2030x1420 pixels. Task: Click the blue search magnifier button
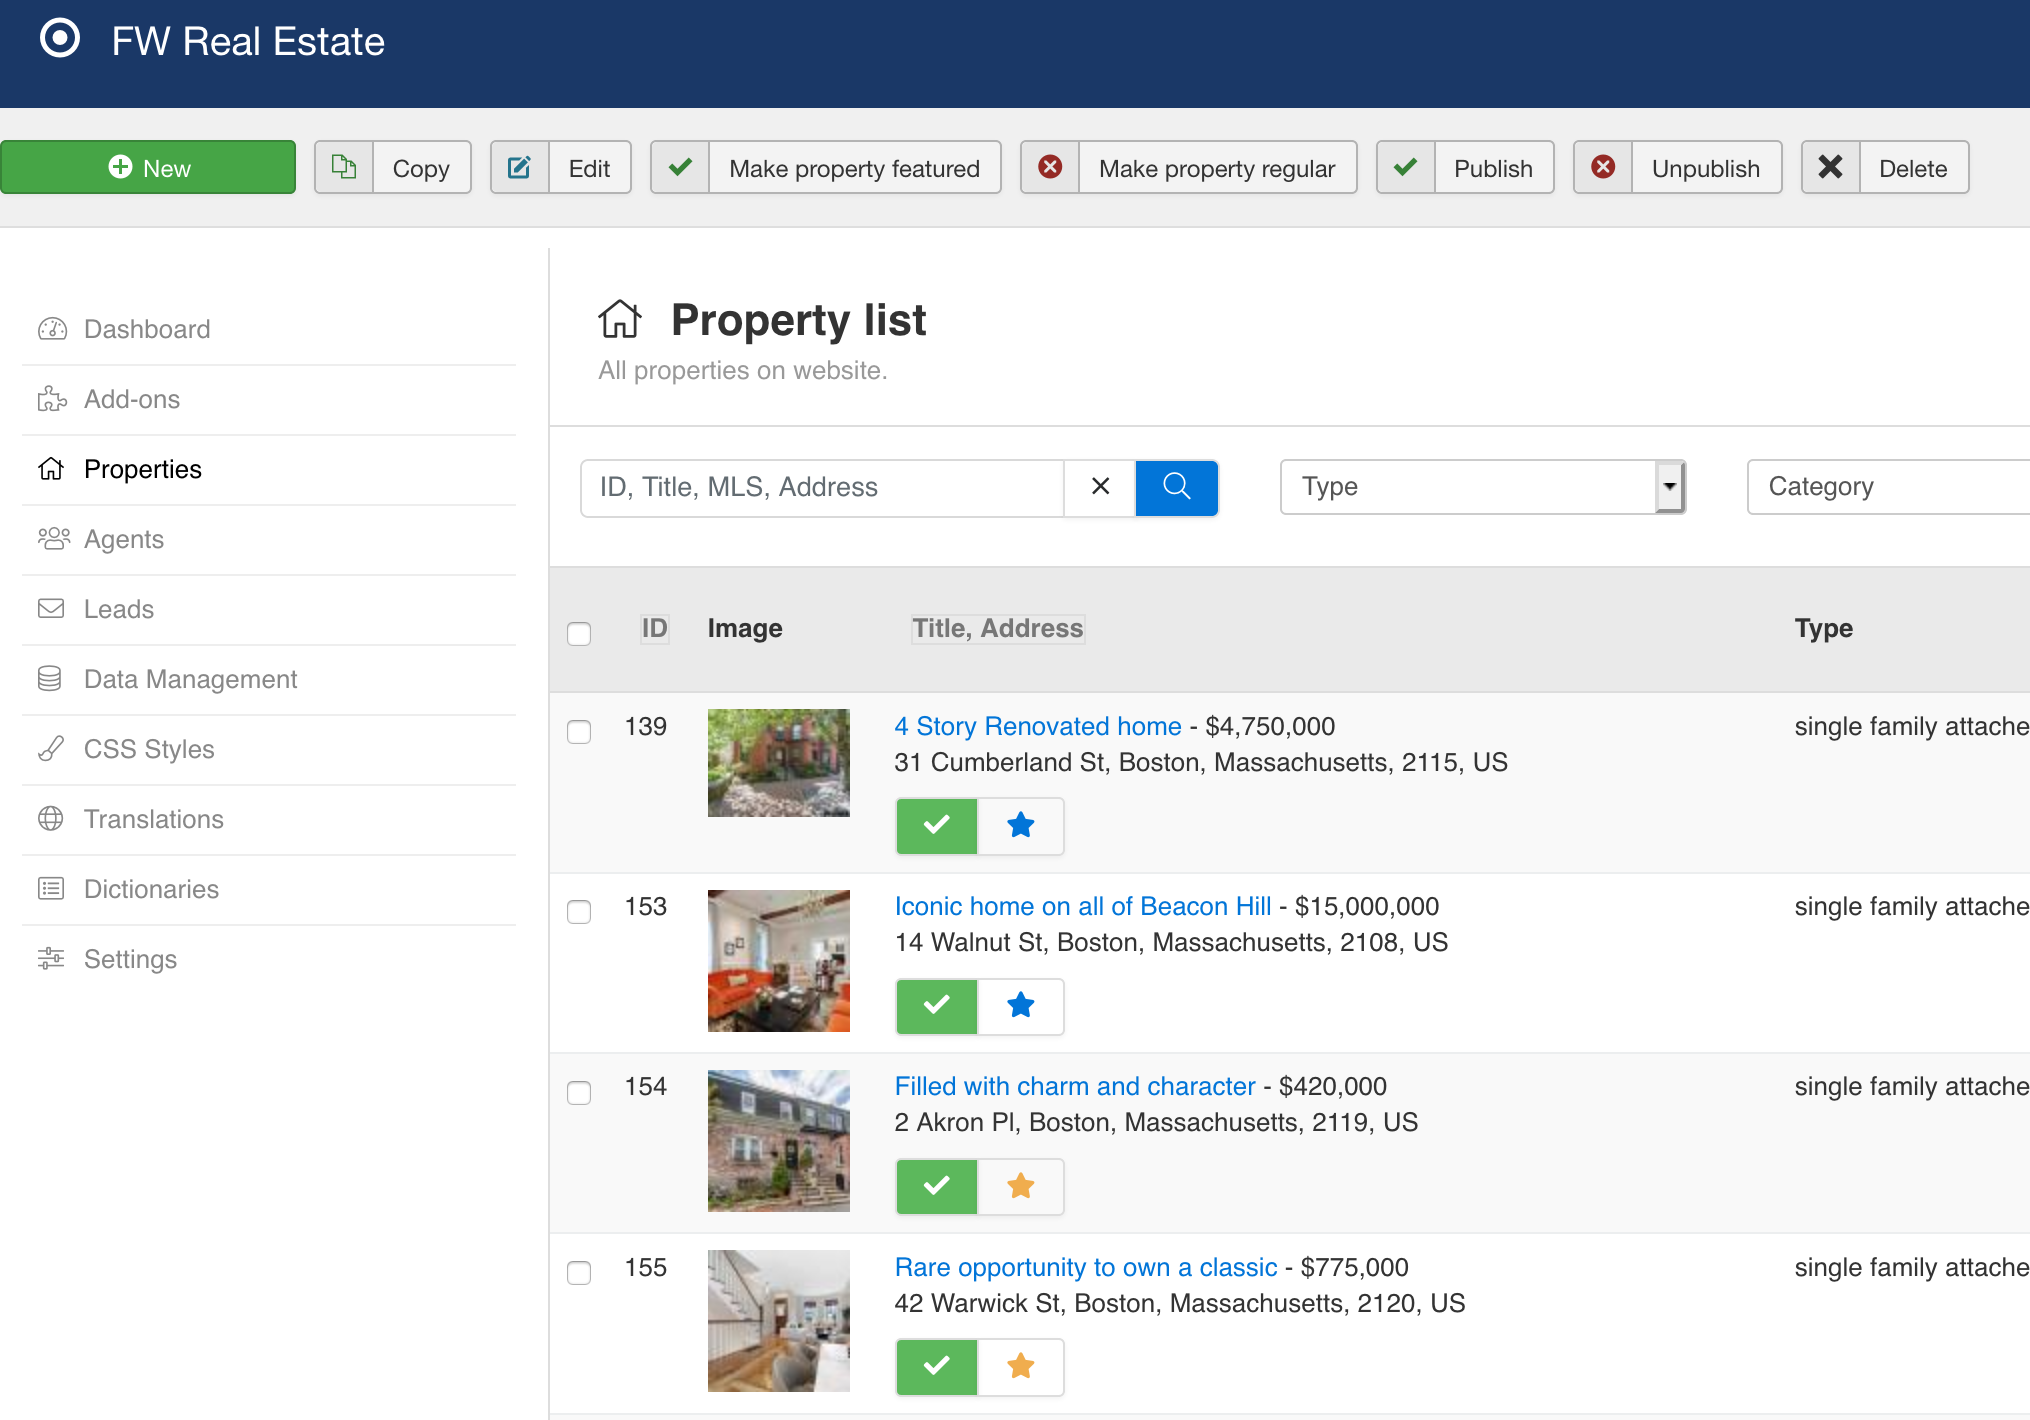point(1176,487)
